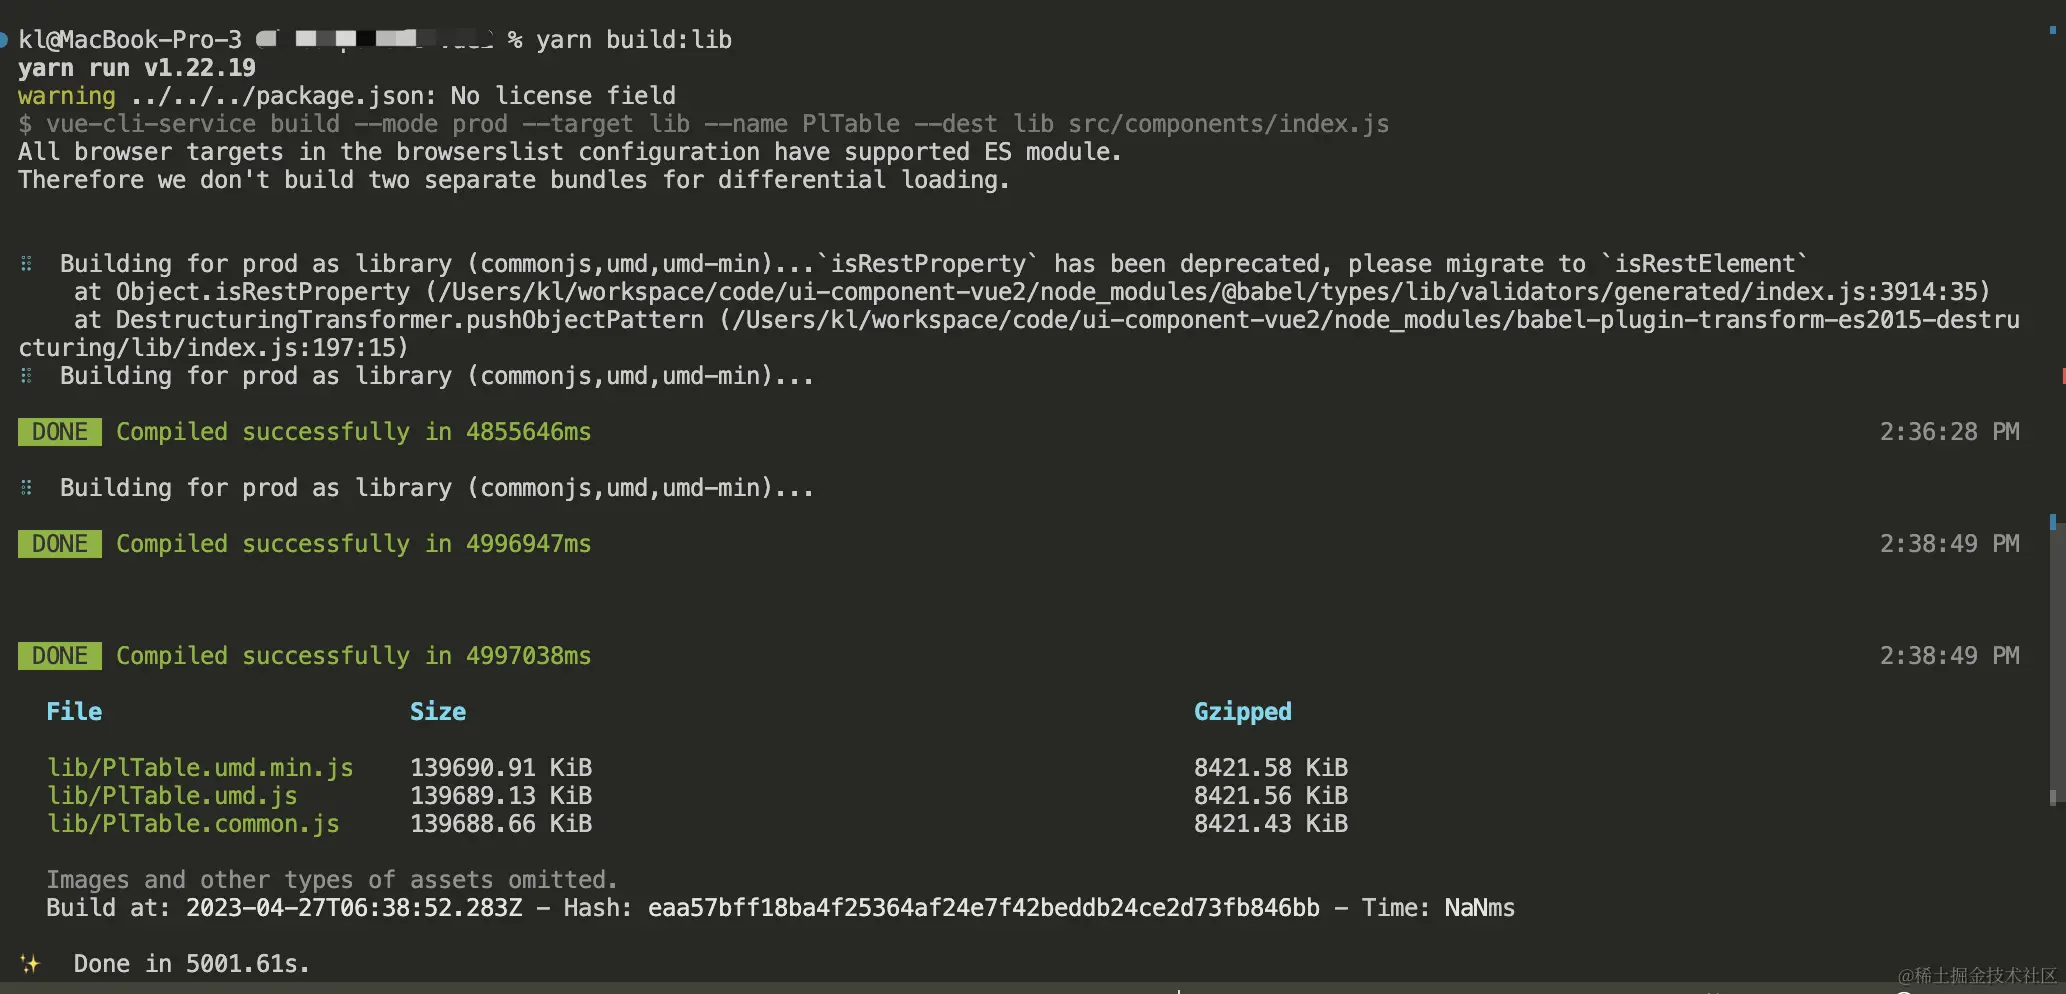The image size is (2066, 994).
Task: Open the lib/PlTable.umd.js file link
Action: pyautogui.click(x=172, y=796)
